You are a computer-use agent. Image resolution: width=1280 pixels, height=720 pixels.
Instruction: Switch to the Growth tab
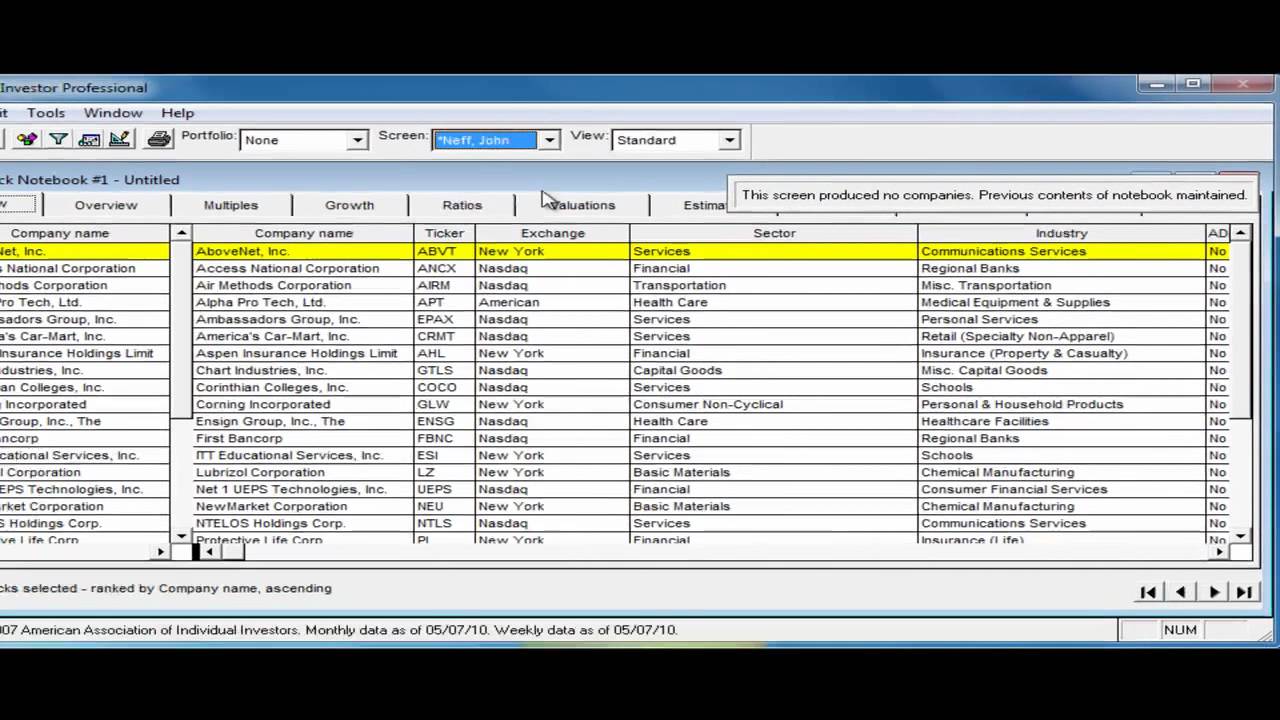(x=349, y=205)
